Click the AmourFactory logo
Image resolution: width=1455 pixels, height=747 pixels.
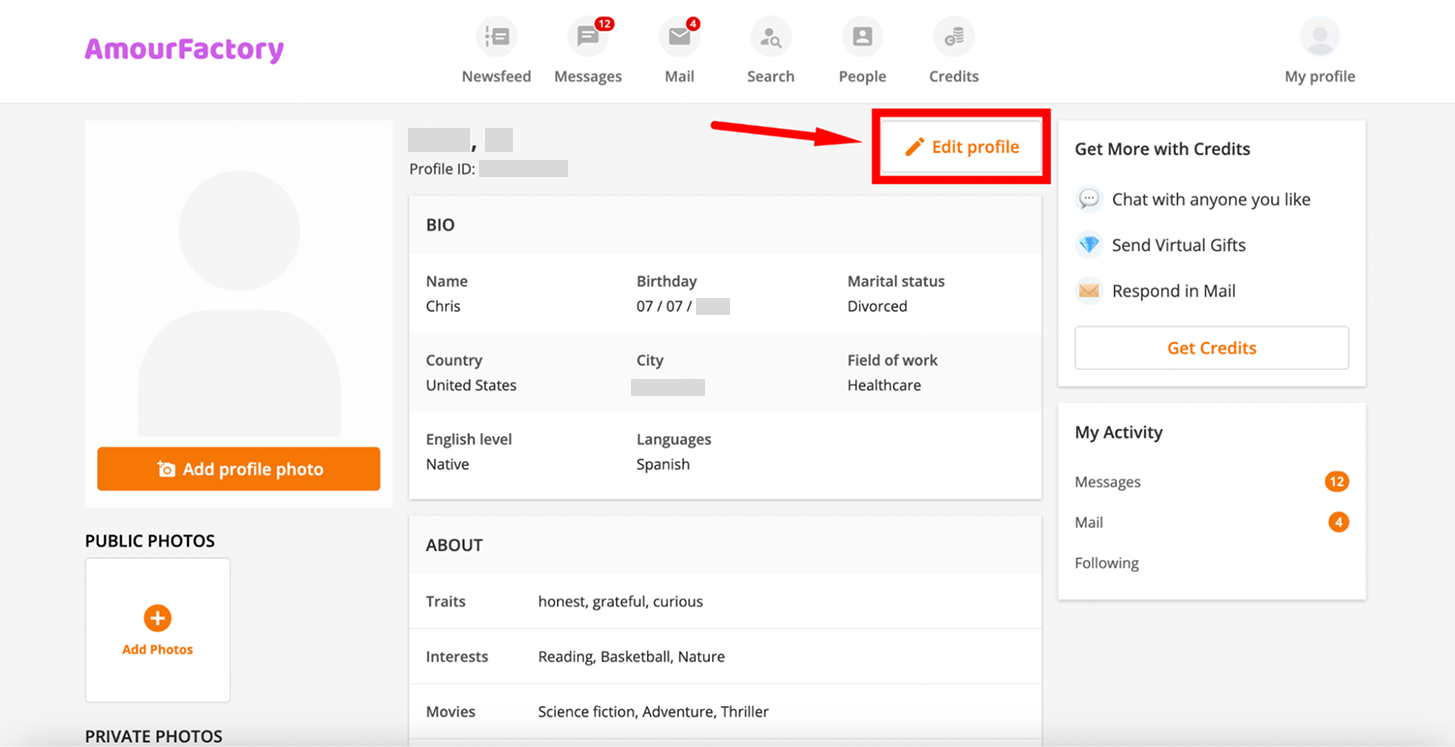[x=184, y=49]
